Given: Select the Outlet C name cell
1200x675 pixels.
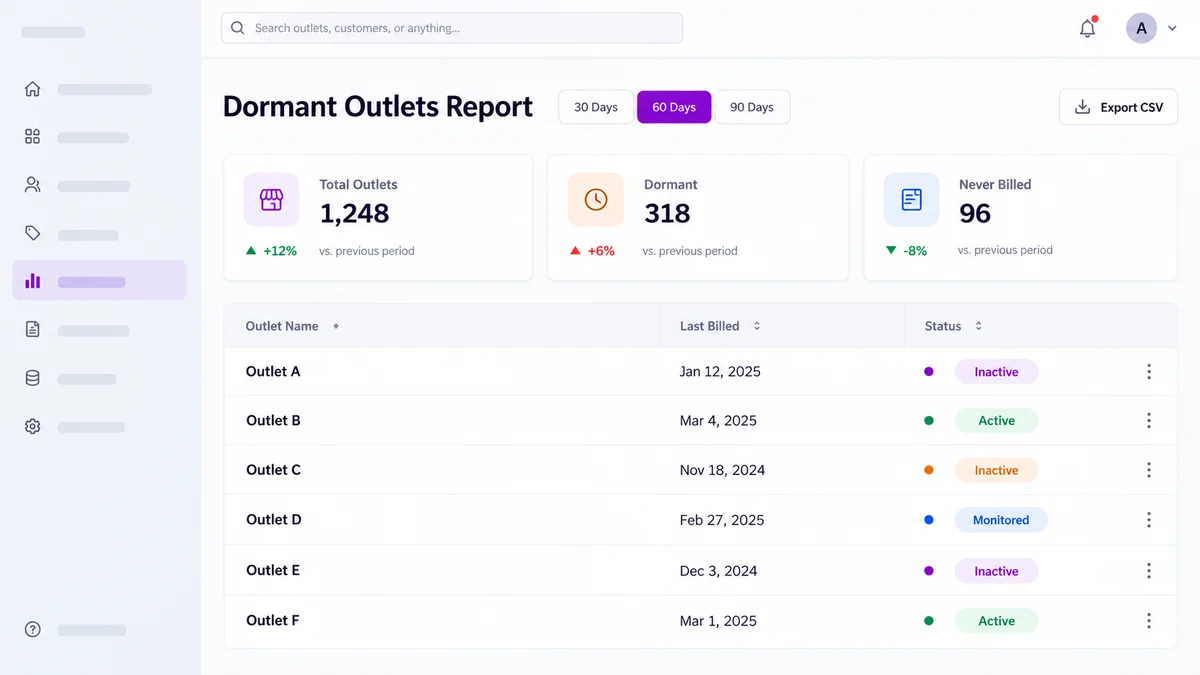Looking at the screenshot, I should [x=273, y=469].
